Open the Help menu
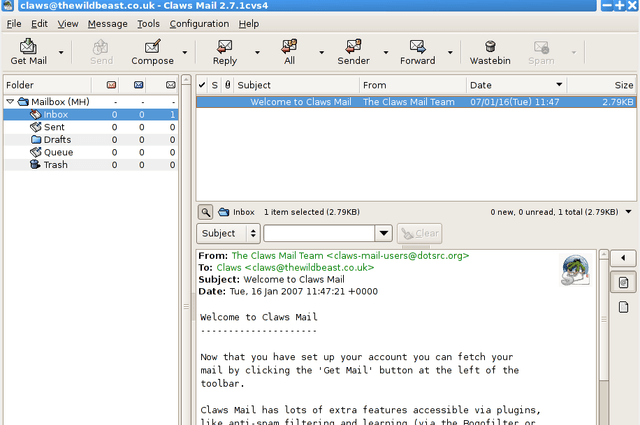Image resolution: width=640 pixels, height=425 pixels. [249, 24]
